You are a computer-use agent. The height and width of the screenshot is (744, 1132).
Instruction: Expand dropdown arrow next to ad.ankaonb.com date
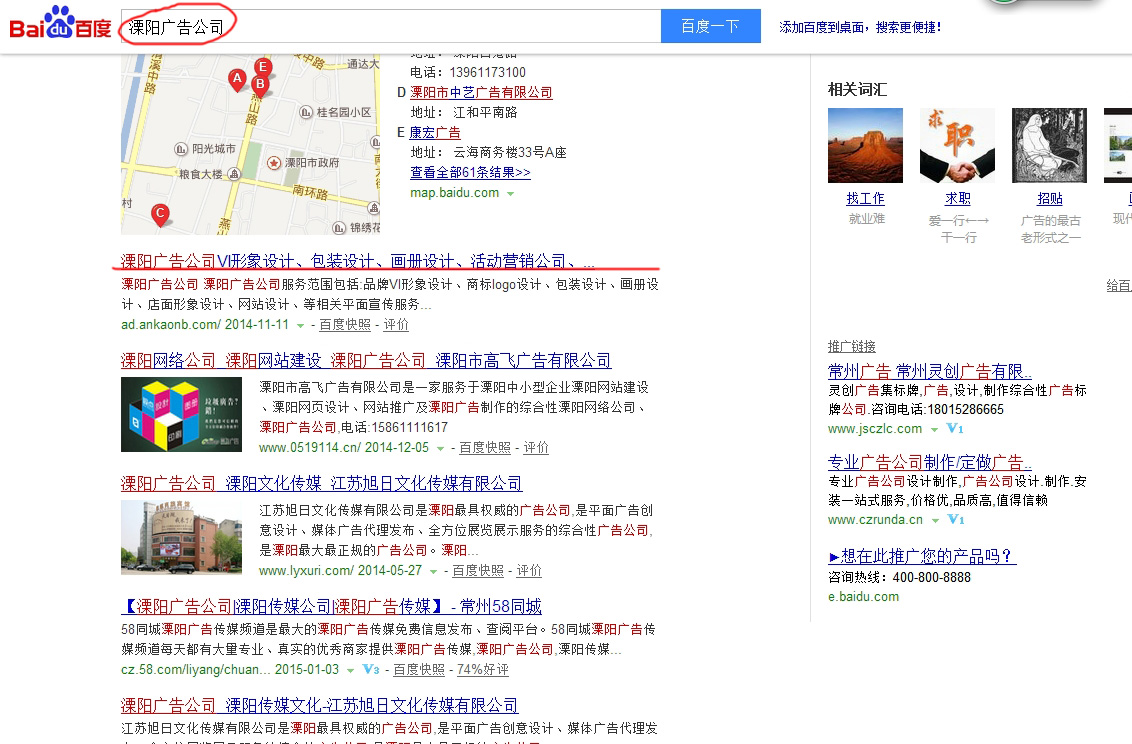(x=301, y=325)
